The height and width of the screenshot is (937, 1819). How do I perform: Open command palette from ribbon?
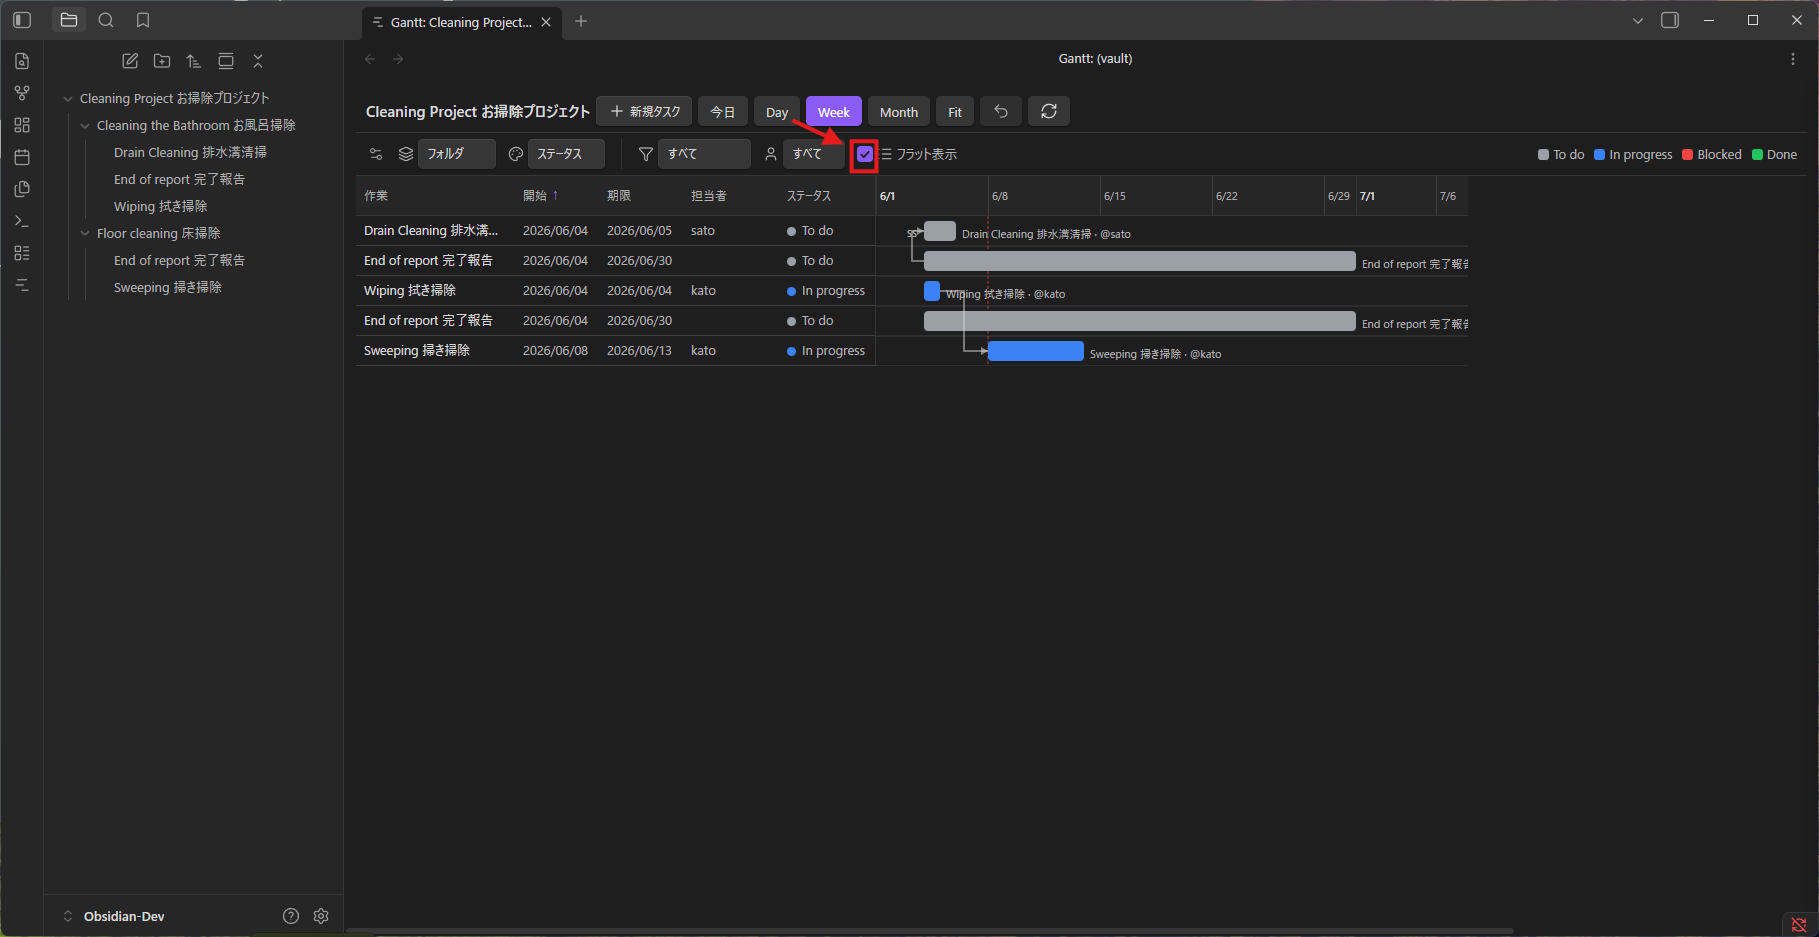22,221
